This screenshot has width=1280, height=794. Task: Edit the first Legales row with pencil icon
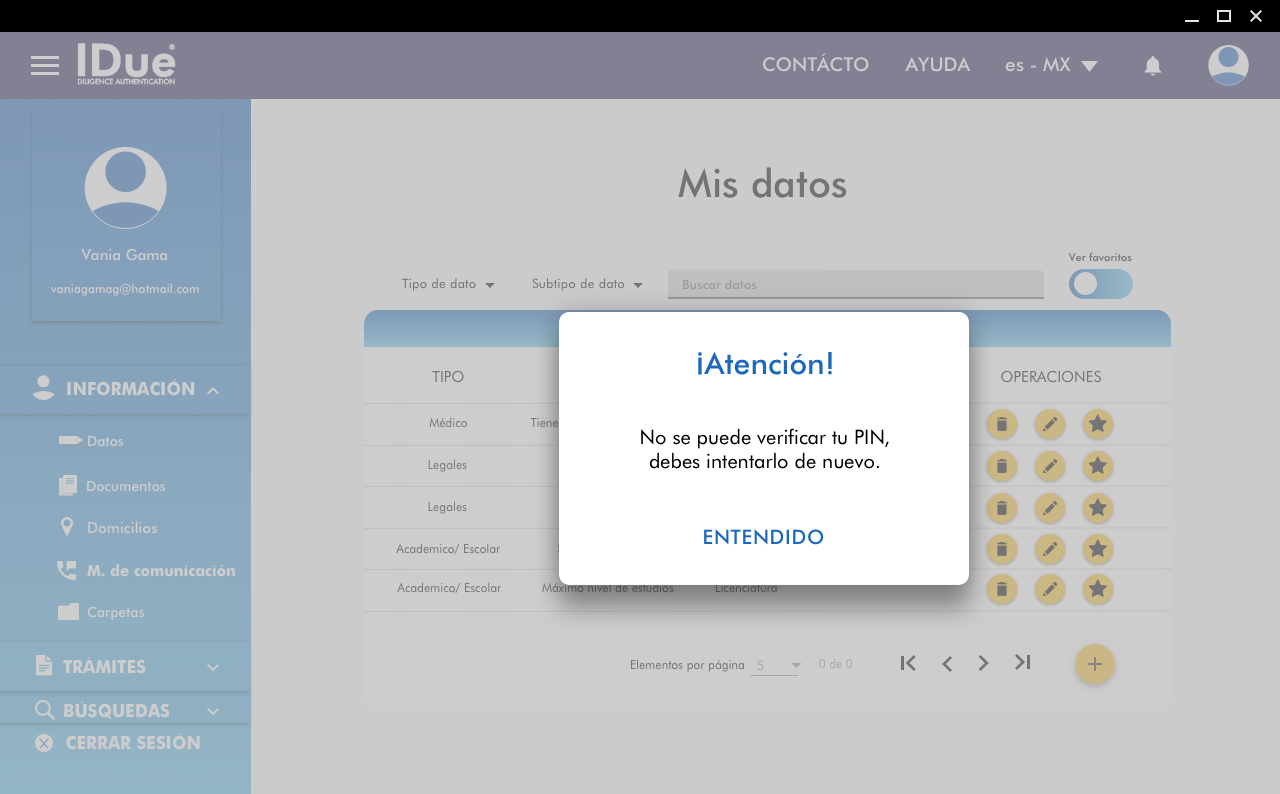click(1049, 466)
